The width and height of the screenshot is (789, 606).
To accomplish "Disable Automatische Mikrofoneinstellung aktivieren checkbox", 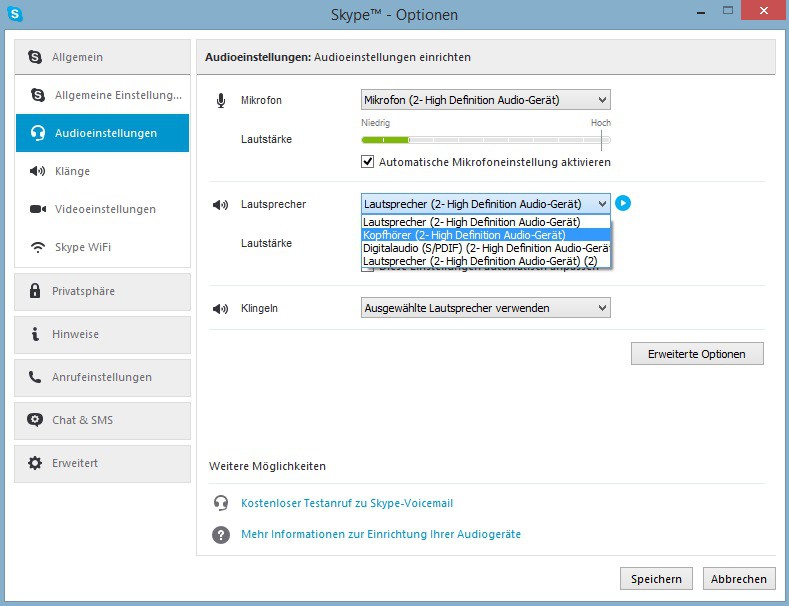I will point(367,162).
